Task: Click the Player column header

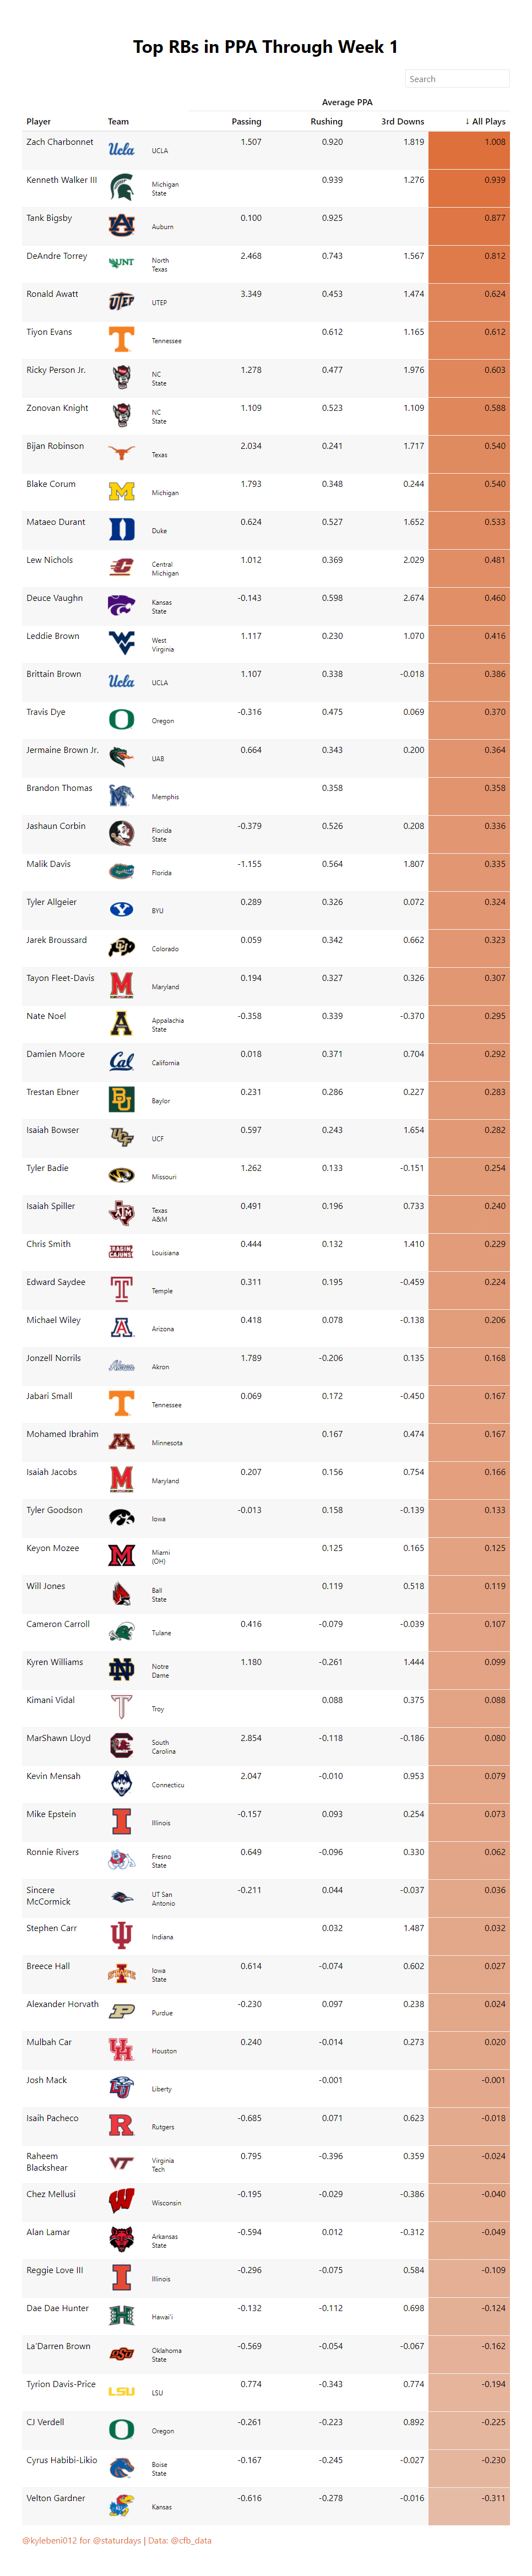Action: click(39, 122)
